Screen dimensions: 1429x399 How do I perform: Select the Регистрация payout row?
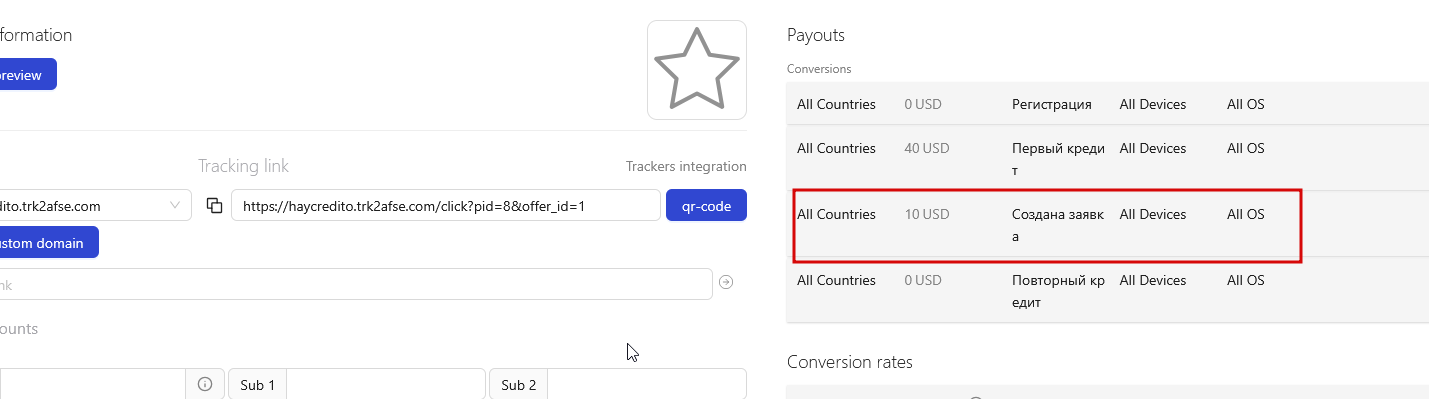click(x=1108, y=104)
